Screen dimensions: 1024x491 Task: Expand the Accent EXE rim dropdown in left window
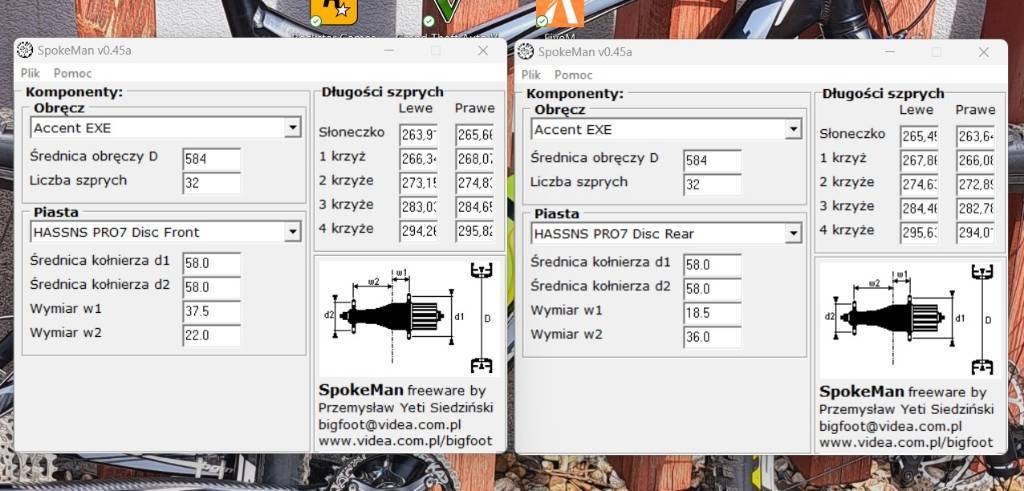point(293,127)
